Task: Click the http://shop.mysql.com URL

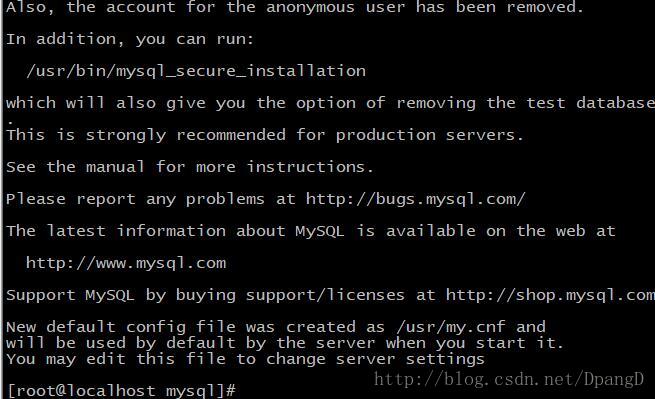Action: (550, 295)
